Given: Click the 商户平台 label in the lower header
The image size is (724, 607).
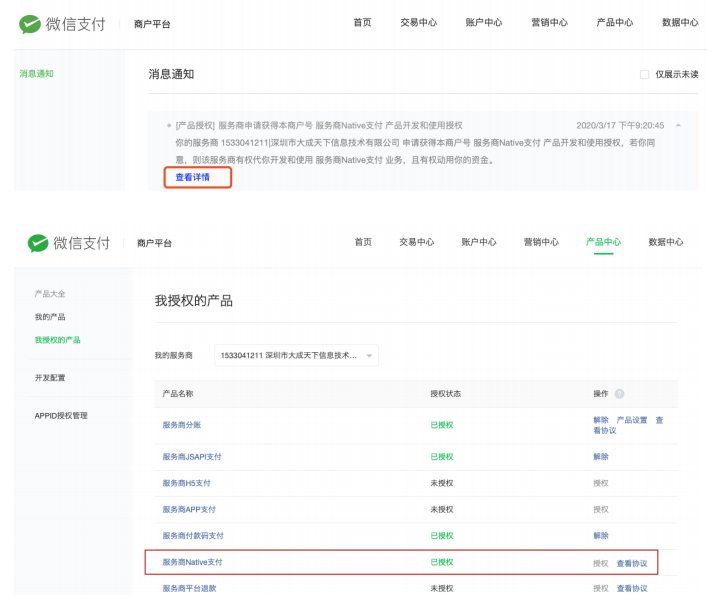Looking at the screenshot, I should click(154, 243).
